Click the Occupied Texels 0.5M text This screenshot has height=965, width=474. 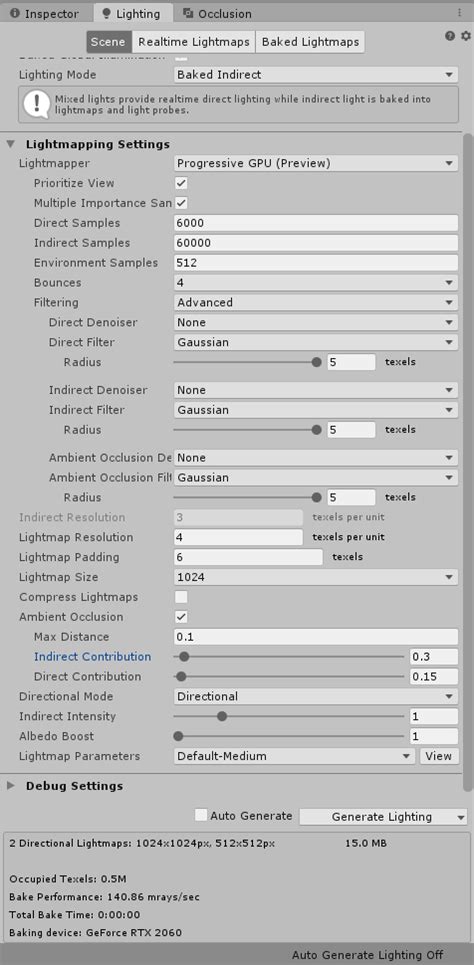coord(68,879)
